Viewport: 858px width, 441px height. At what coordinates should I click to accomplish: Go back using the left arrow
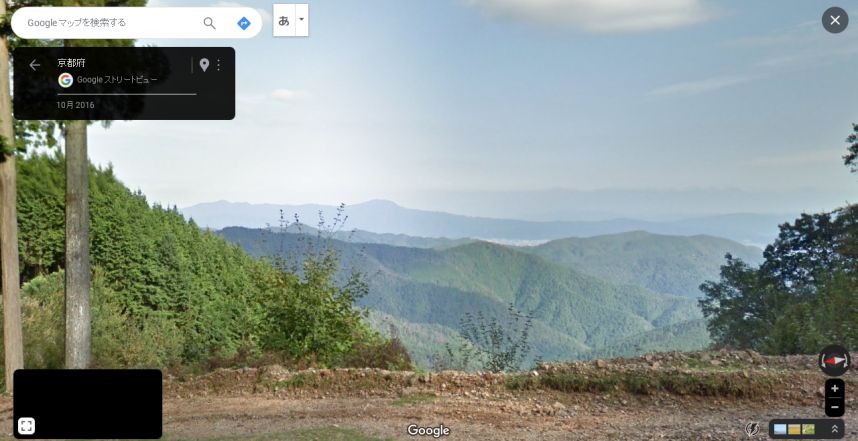click(35, 65)
